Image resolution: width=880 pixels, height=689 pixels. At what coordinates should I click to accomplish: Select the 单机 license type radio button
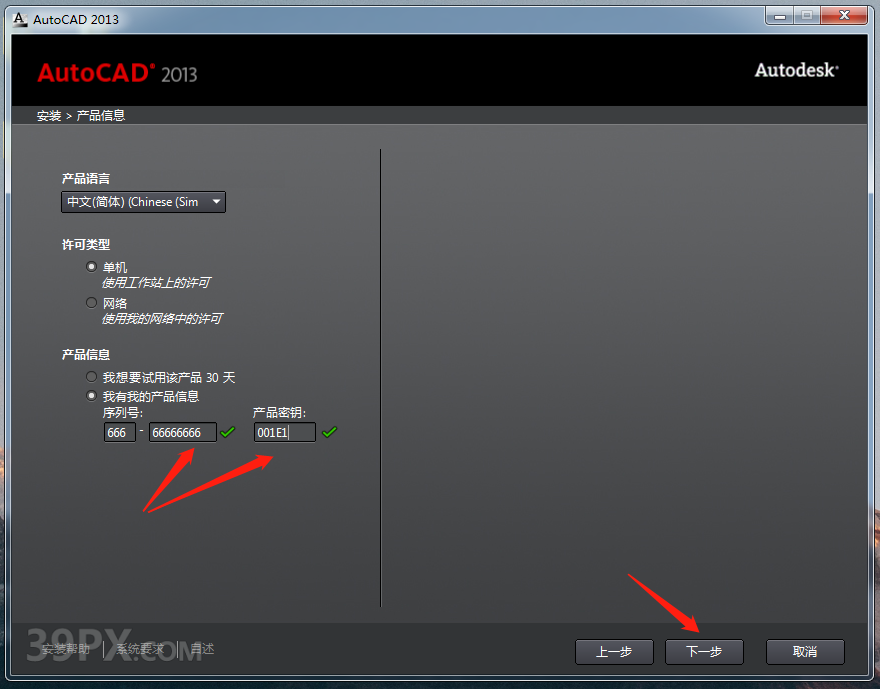coord(91,267)
